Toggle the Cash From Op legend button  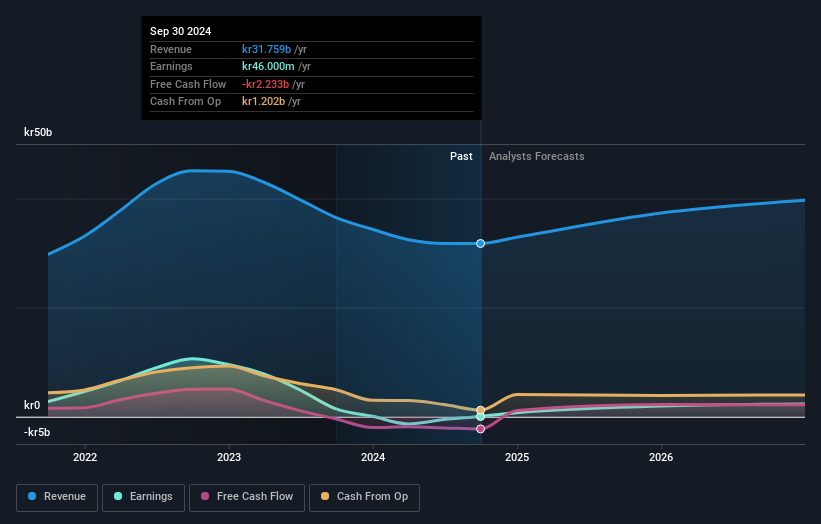364,497
